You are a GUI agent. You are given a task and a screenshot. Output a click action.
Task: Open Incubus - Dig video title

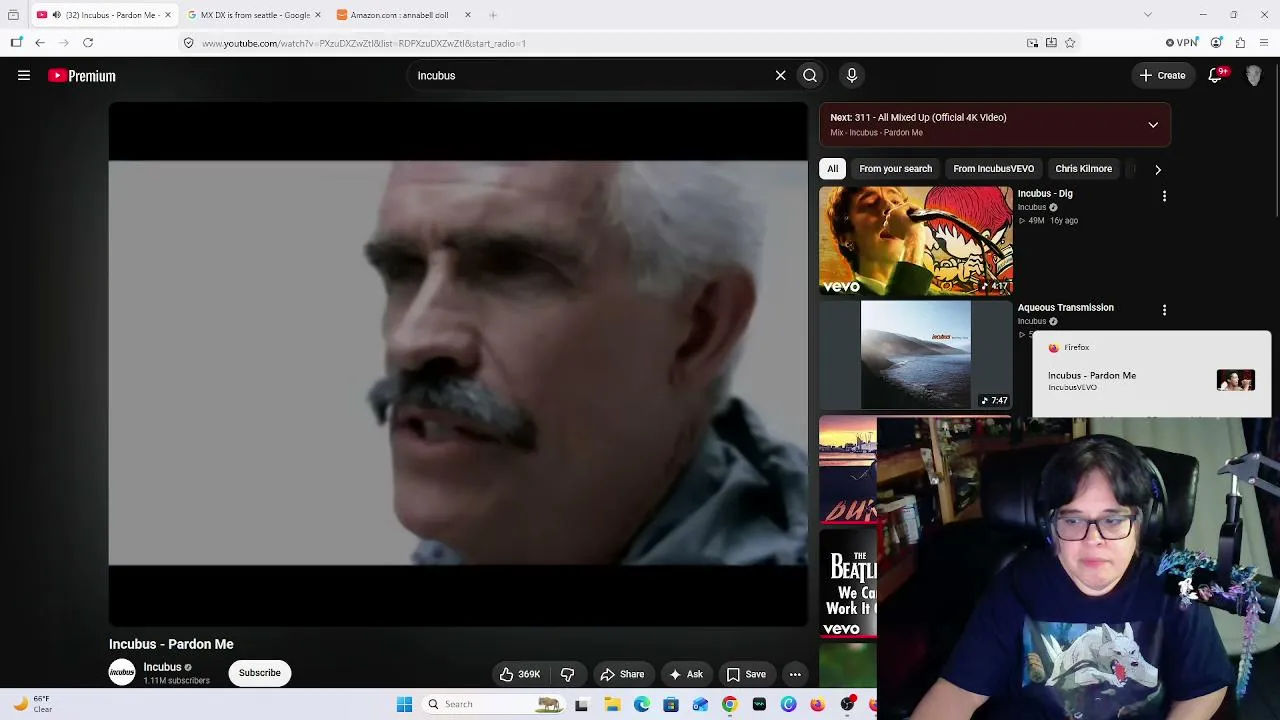(1045, 193)
